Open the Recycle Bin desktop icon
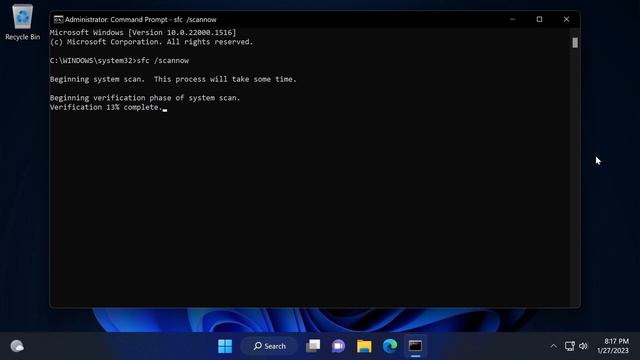Screen dimensions: 640x360 [x=22, y=22]
